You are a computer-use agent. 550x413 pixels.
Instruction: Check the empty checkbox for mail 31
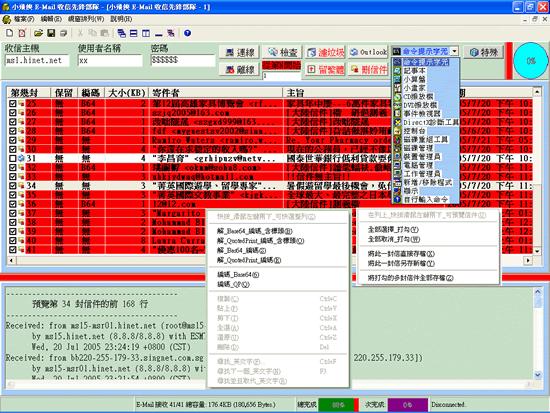tap(13, 158)
